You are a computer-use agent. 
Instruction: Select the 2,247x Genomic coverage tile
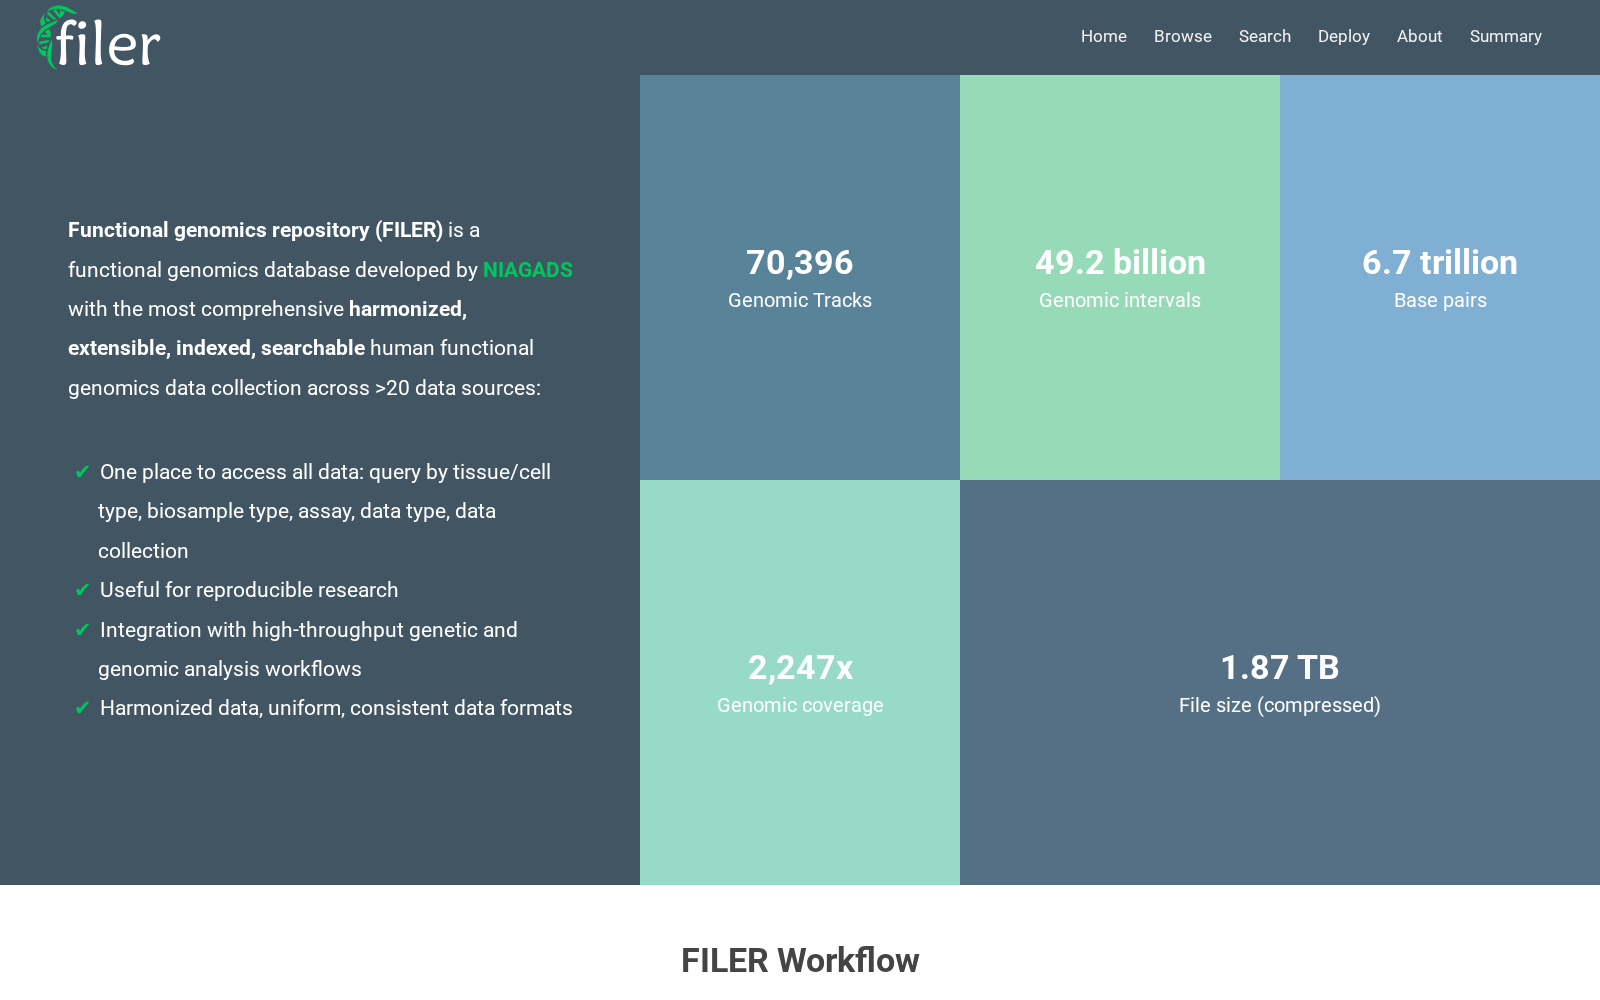800,682
